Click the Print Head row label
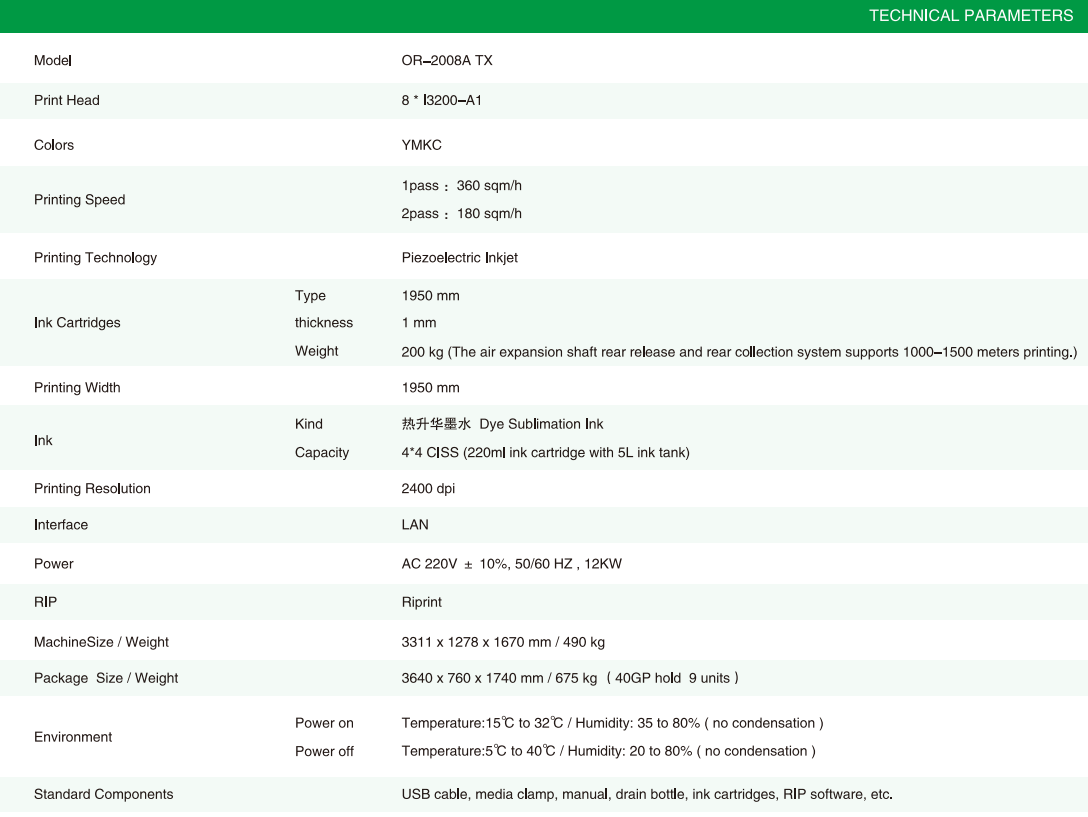 coord(67,101)
